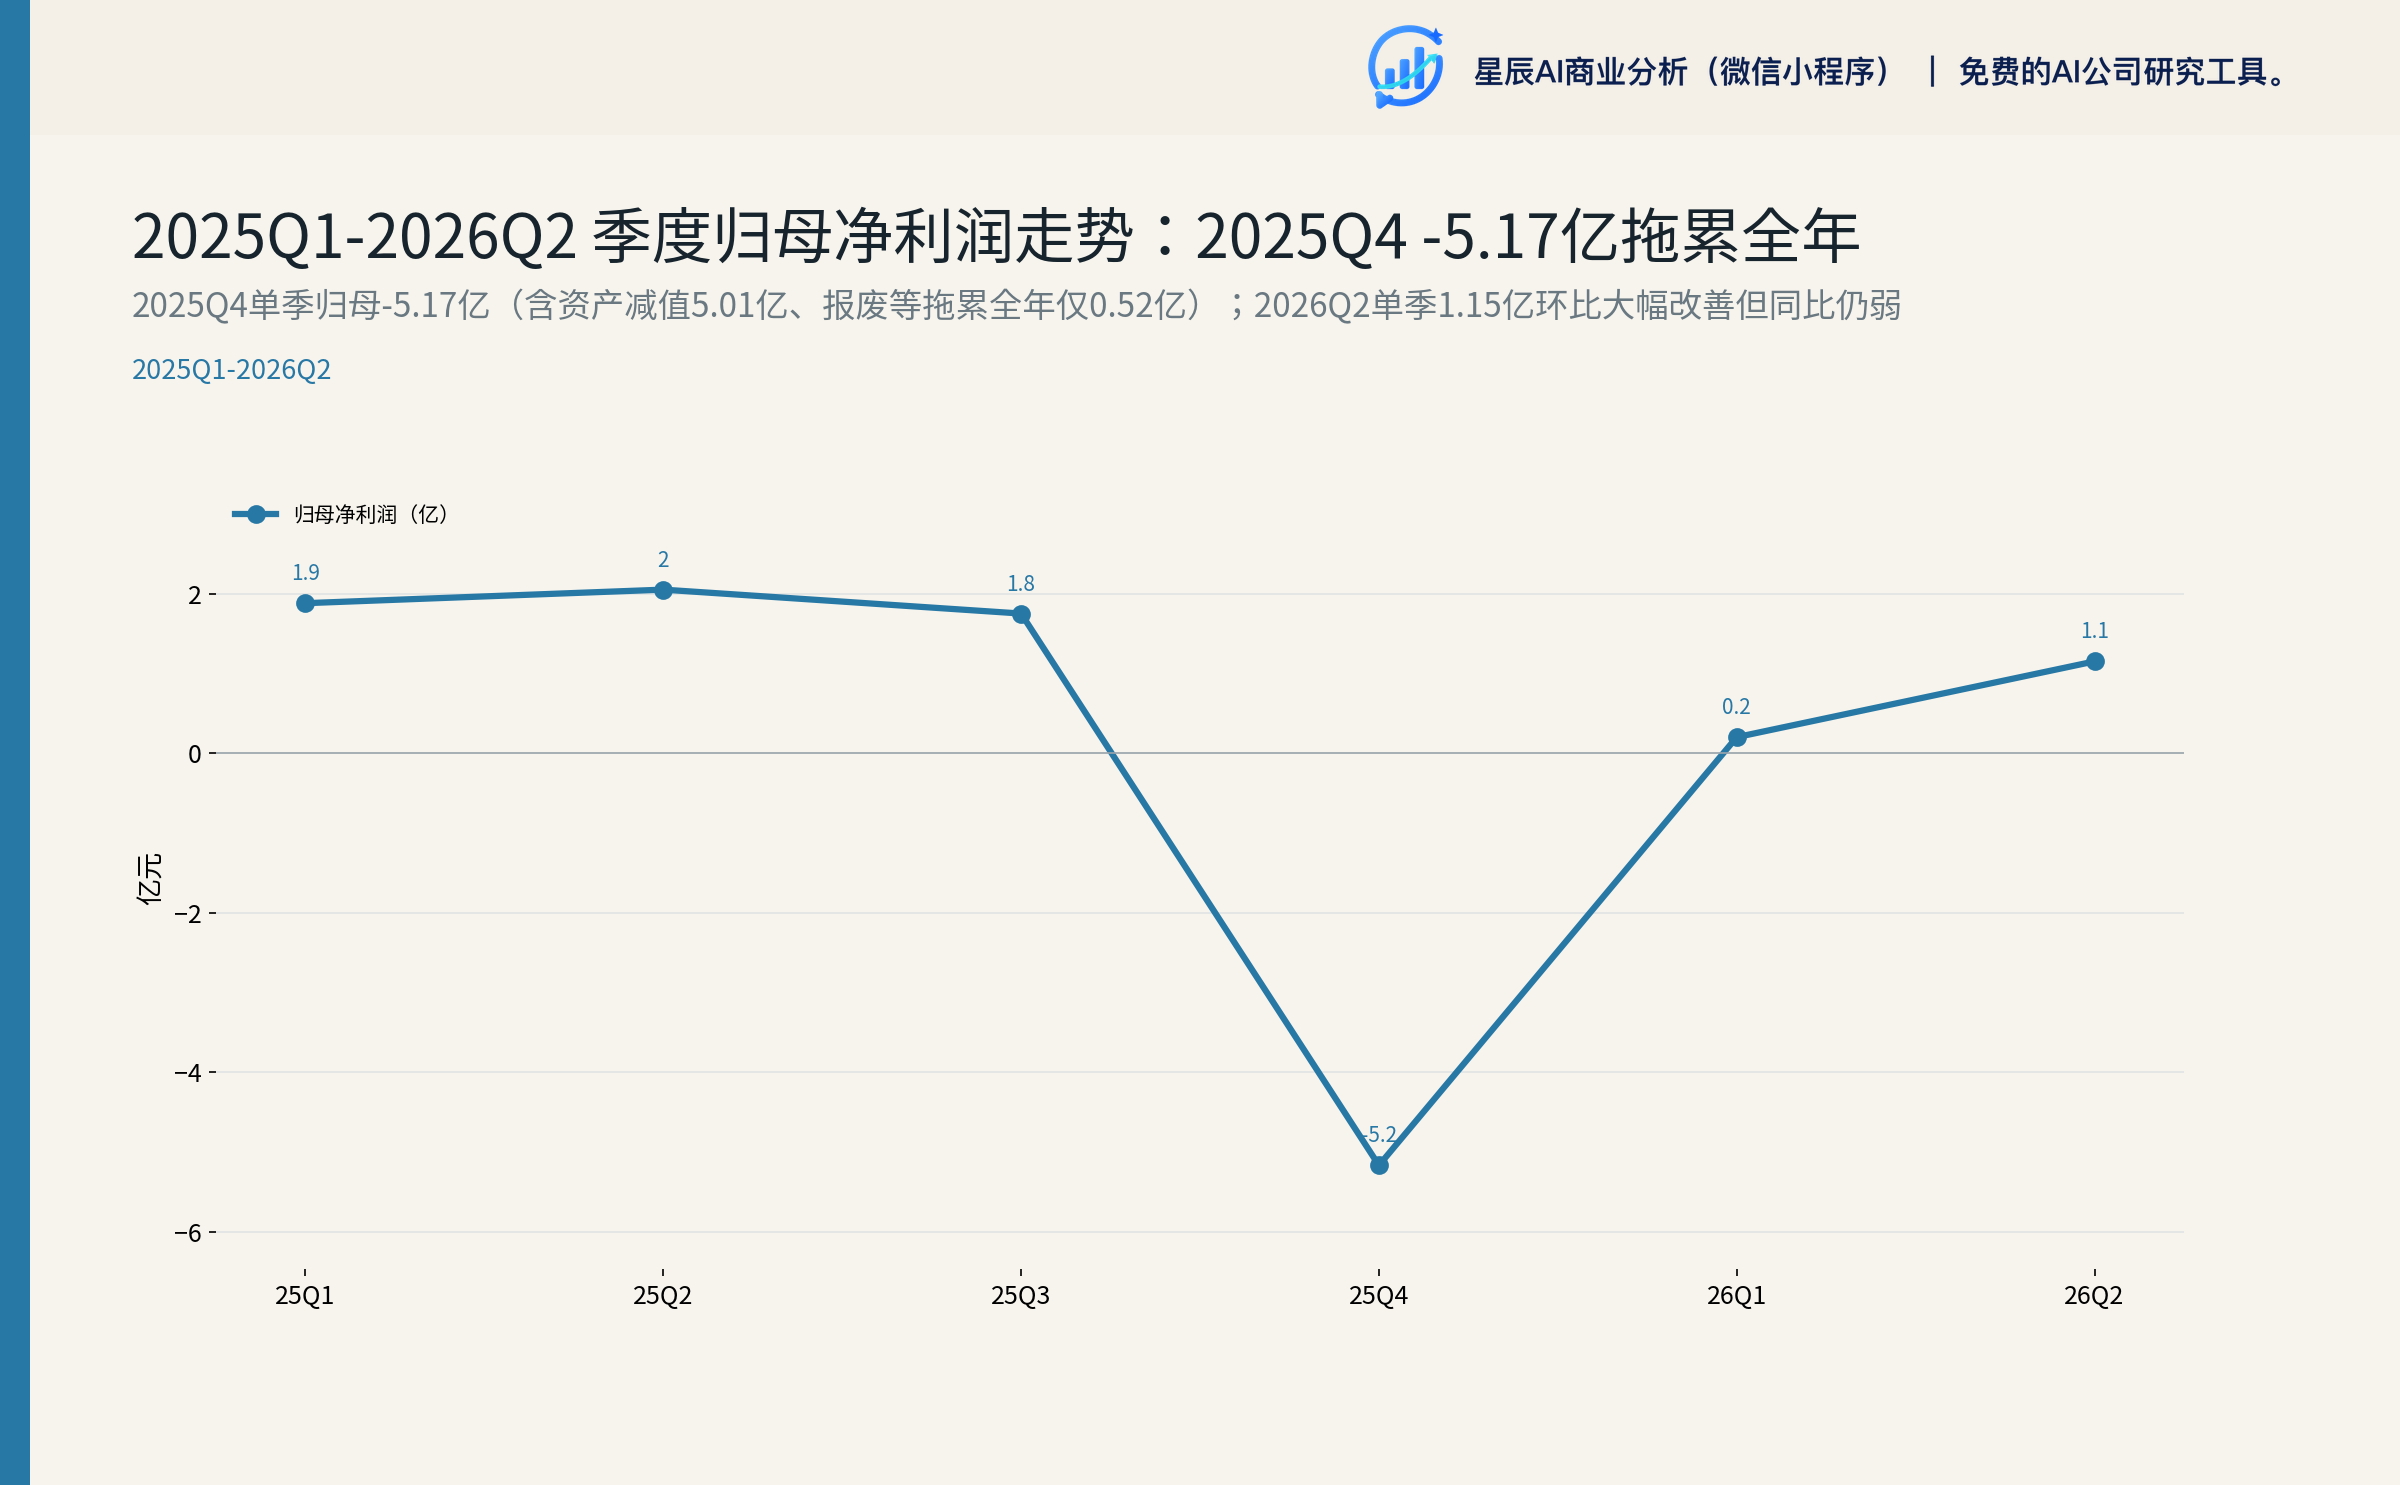The image size is (2400, 1485).
Task: Click the y-axis tick label −6
Action: click(188, 1233)
